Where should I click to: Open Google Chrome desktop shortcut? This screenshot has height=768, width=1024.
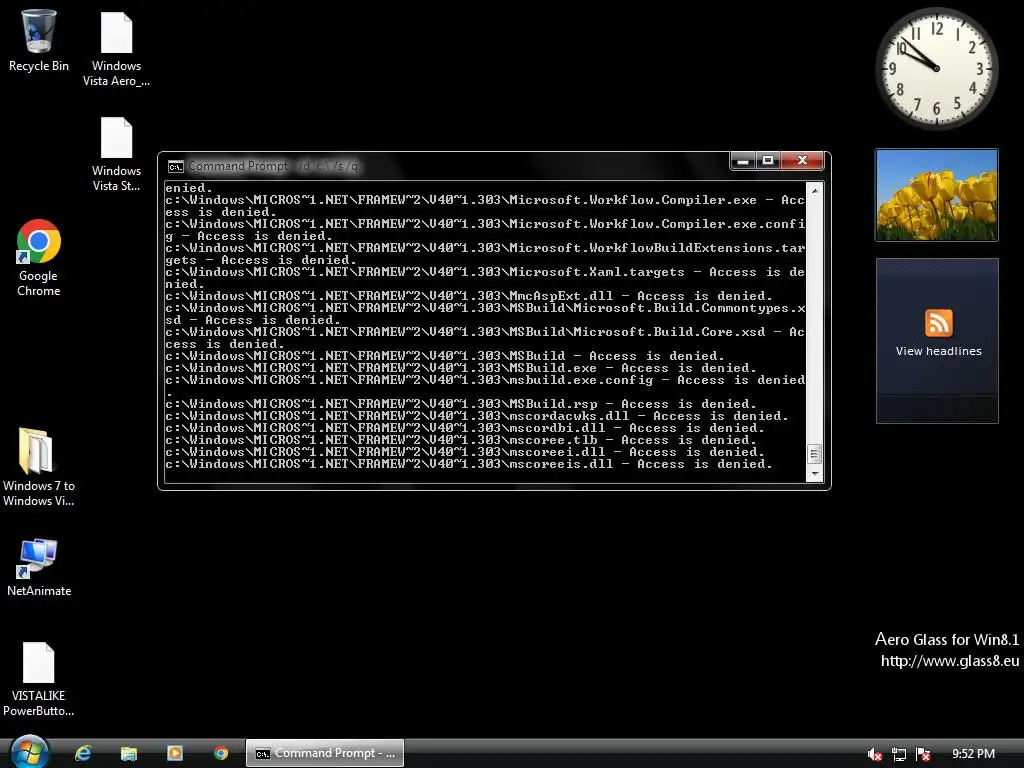point(39,258)
